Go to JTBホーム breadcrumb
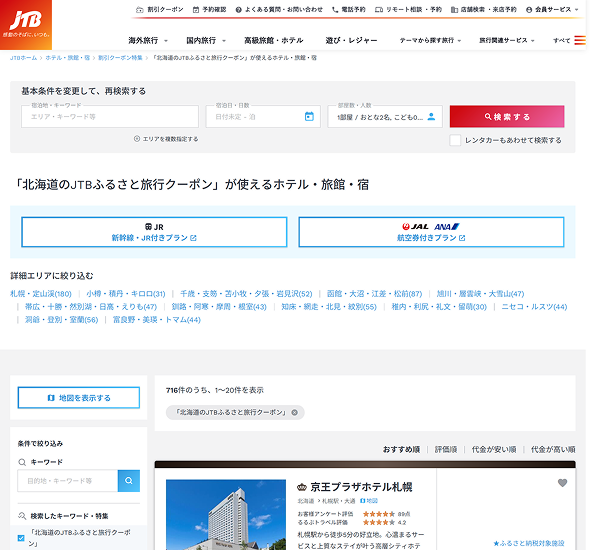The width and height of the screenshot is (590, 550). point(23,58)
